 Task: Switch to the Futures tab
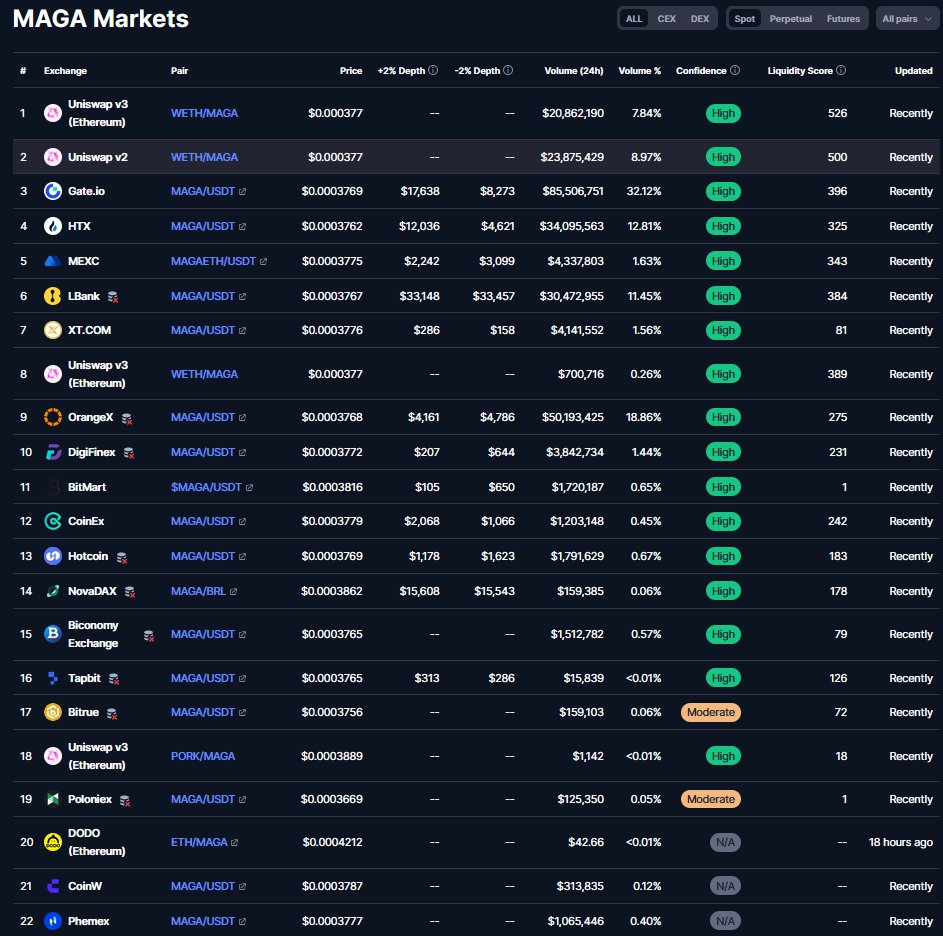pyautogui.click(x=843, y=18)
